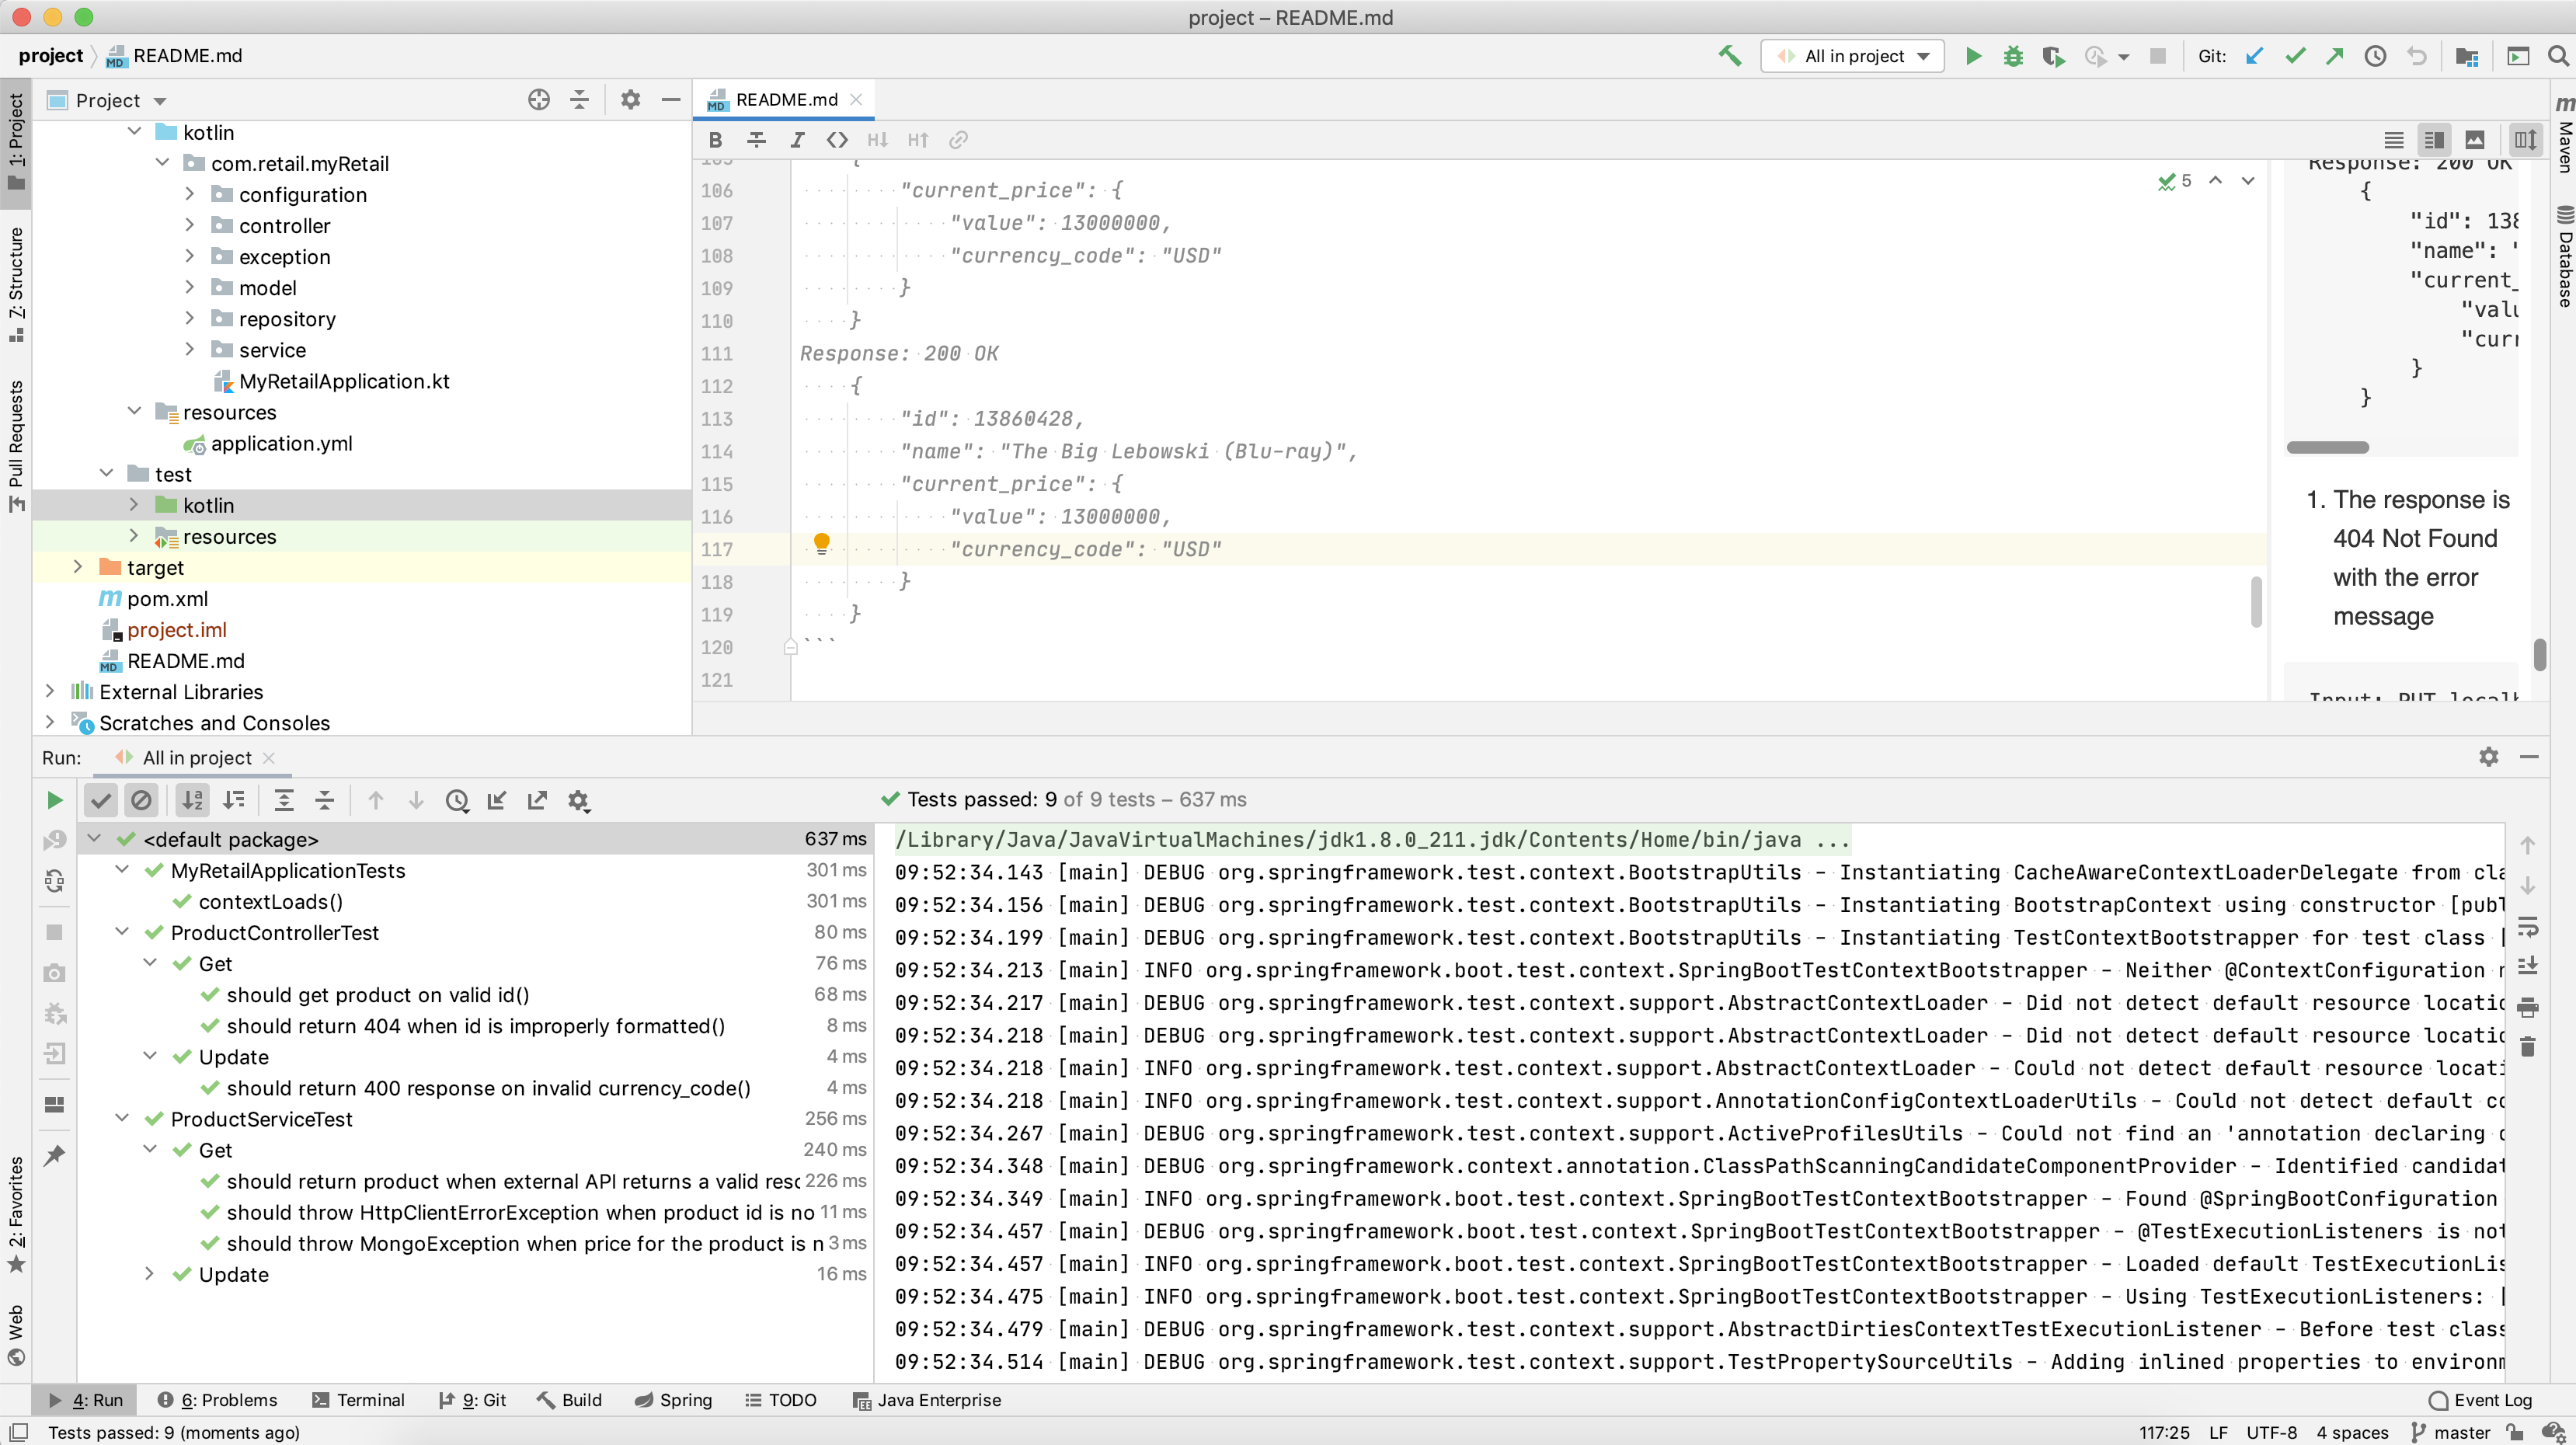Click the editor vertical scrollbar thumb
2576x1445 pixels.
(2256, 601)
